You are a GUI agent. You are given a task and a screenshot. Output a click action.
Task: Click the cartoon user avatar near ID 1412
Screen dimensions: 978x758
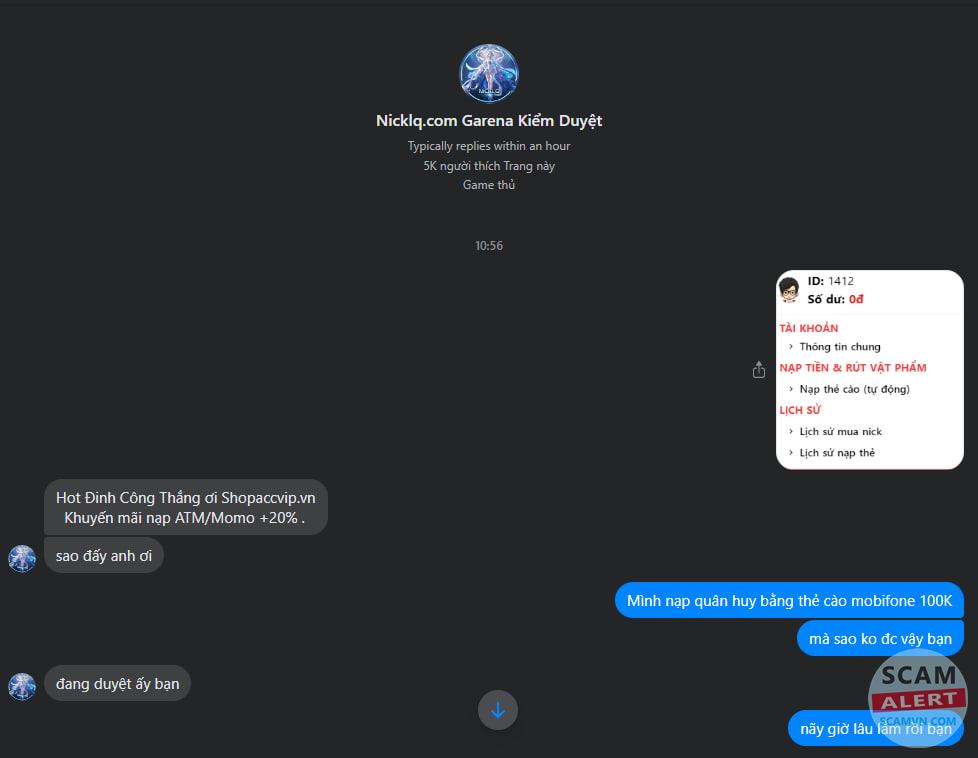pyautogui.click(x=790, y=290)
